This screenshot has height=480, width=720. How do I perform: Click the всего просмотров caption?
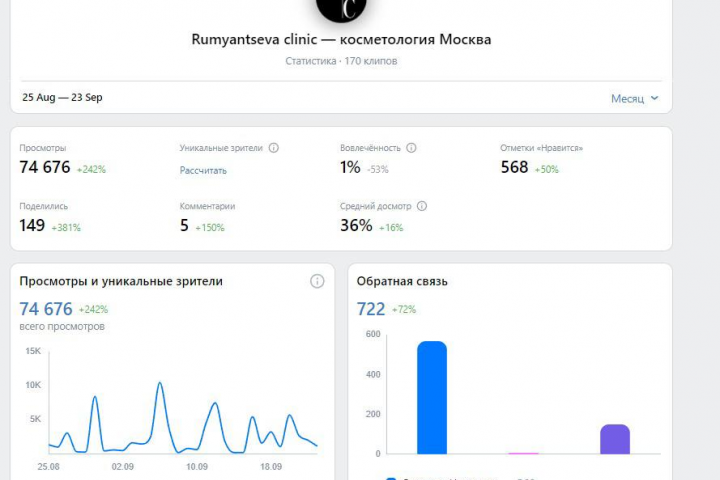click(62, 327)
